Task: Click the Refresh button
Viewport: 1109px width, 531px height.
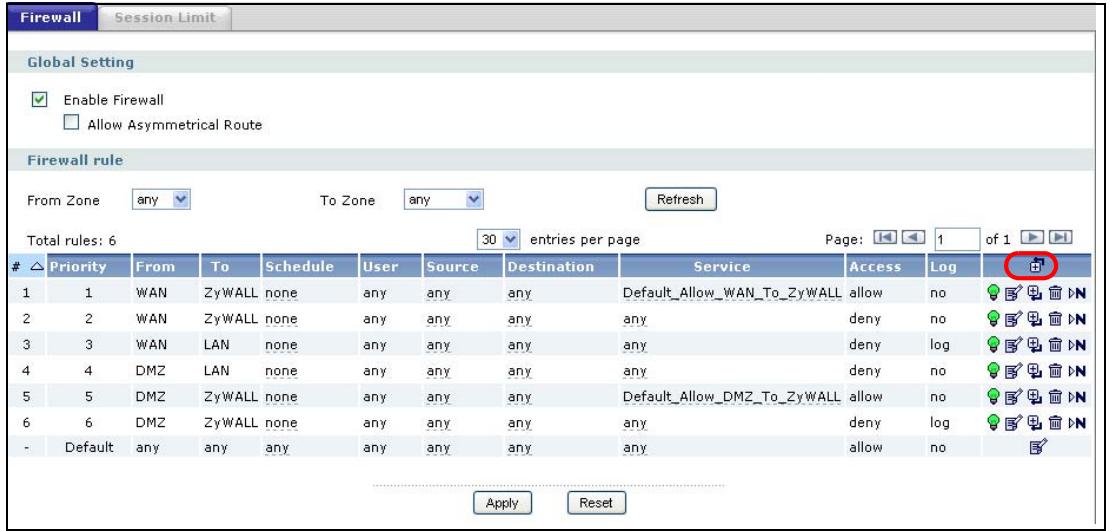Action: (680, 199)
